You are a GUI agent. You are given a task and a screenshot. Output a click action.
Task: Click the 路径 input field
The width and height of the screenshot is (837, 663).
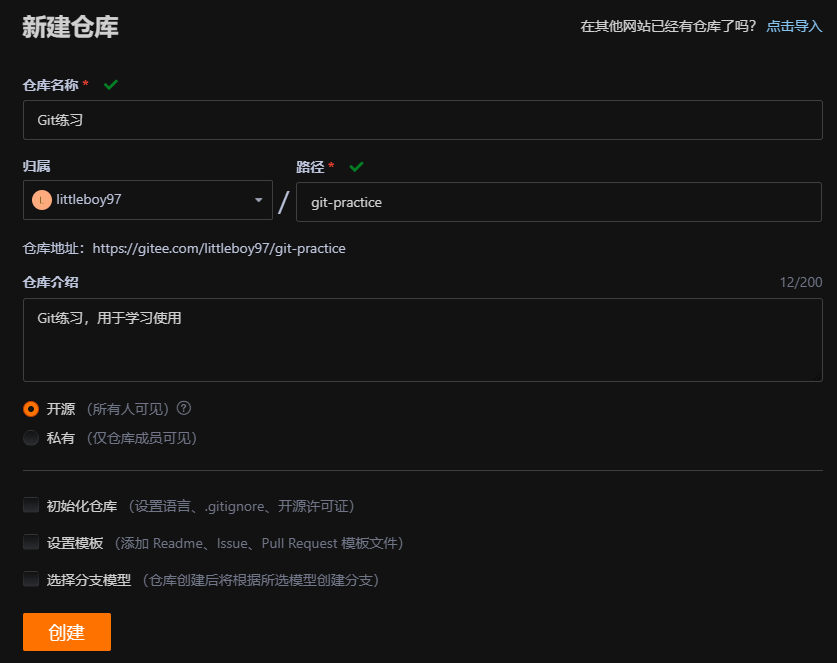pyautogui.click(x=559, y=202)
